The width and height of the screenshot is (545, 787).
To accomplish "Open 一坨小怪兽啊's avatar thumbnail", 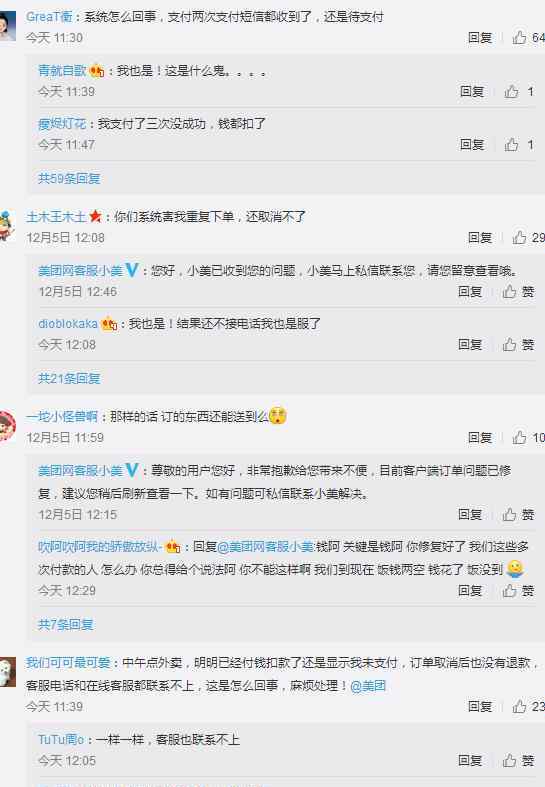I will pyautogui.click(x=7, y=426).
